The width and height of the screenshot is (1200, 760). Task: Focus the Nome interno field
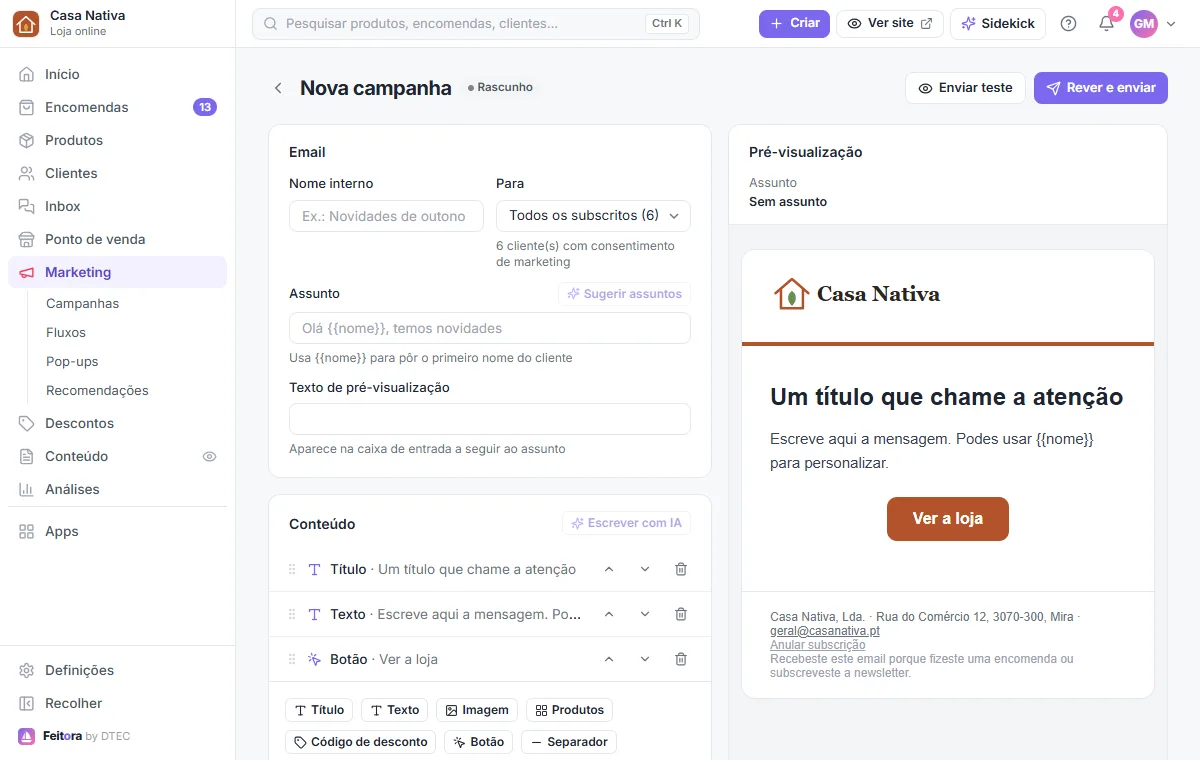point(384,216)
